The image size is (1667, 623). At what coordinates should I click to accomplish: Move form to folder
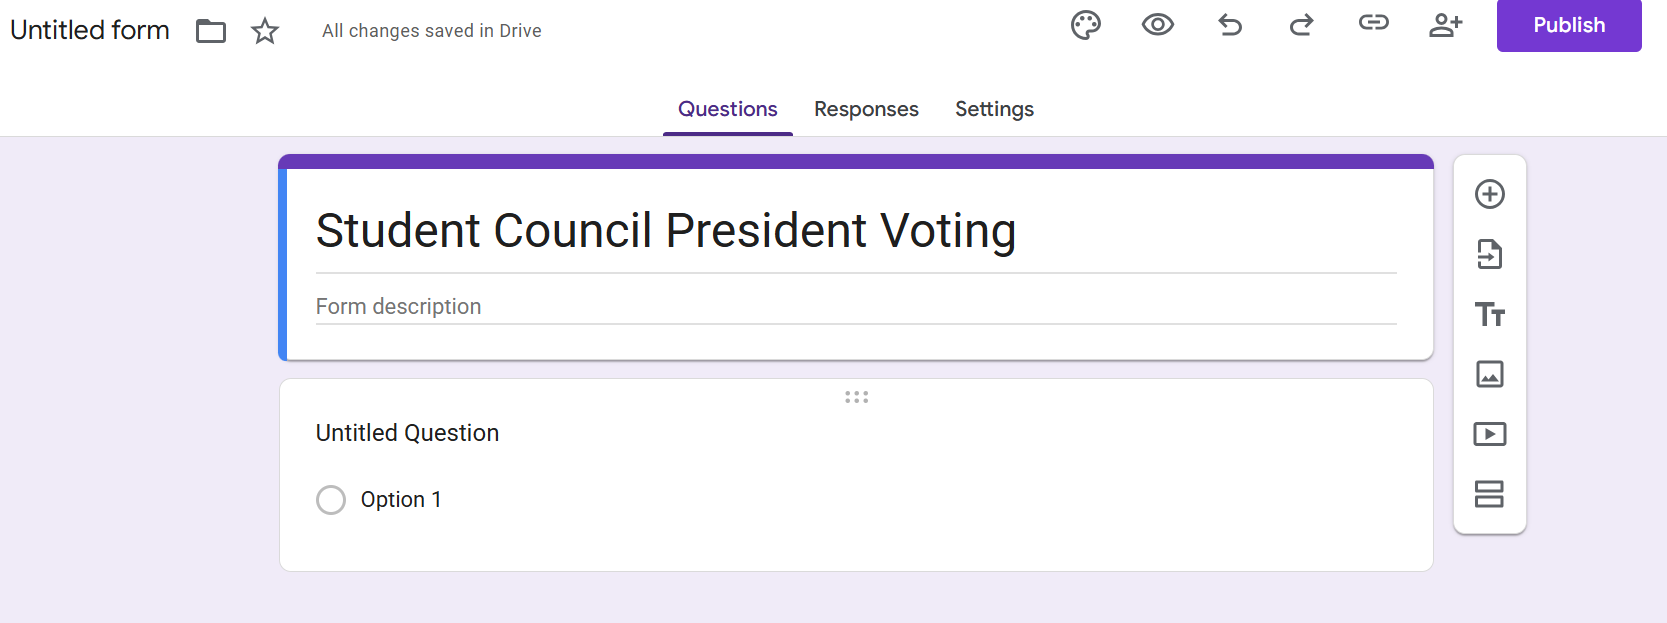tap(211, 31)
